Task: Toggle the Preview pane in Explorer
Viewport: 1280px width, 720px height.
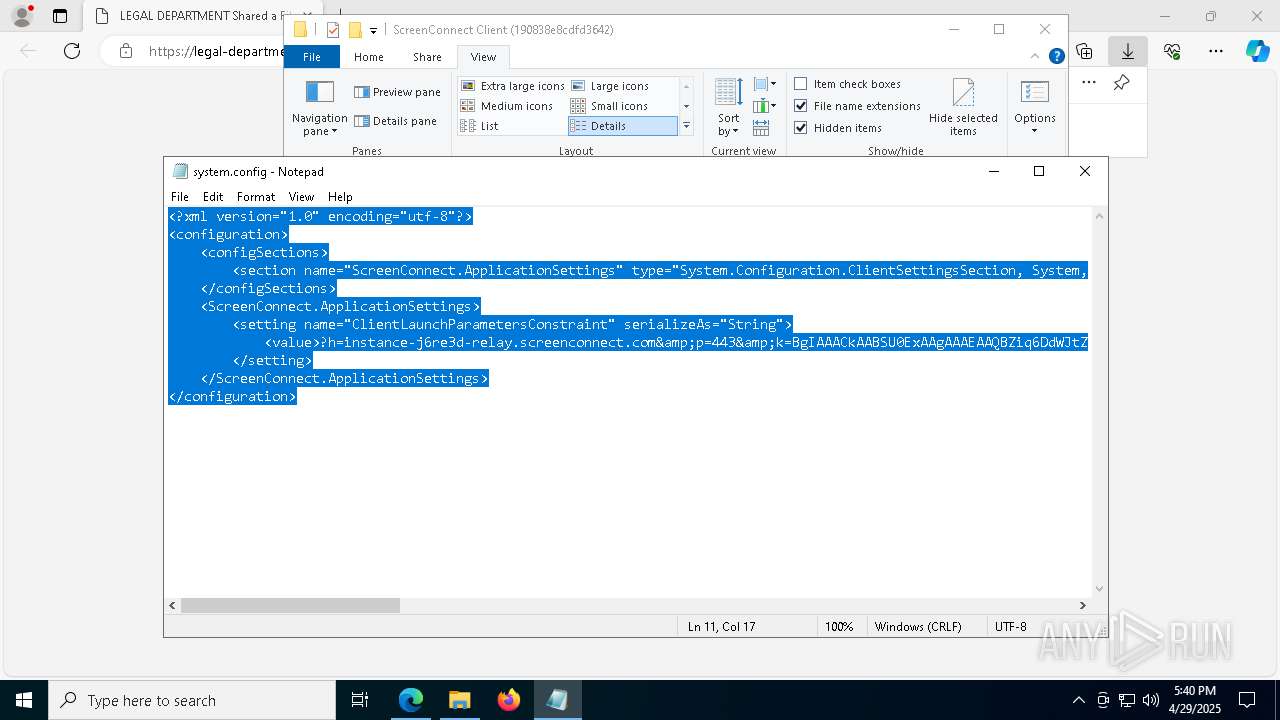Action: coord(397,92)
